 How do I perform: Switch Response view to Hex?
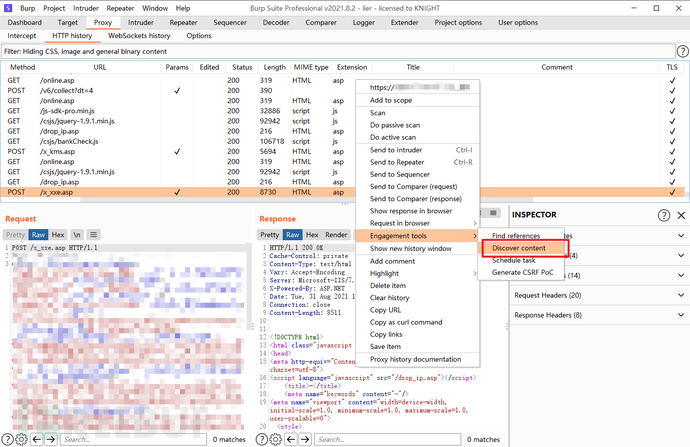[312, 235]
